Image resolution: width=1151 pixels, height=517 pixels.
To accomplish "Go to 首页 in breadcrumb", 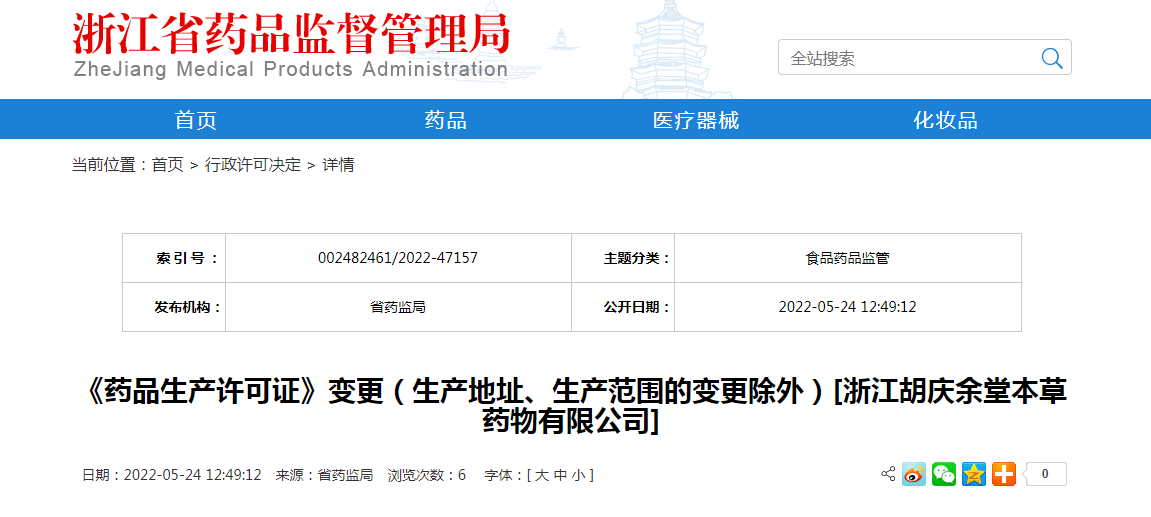I will point(167,165).
